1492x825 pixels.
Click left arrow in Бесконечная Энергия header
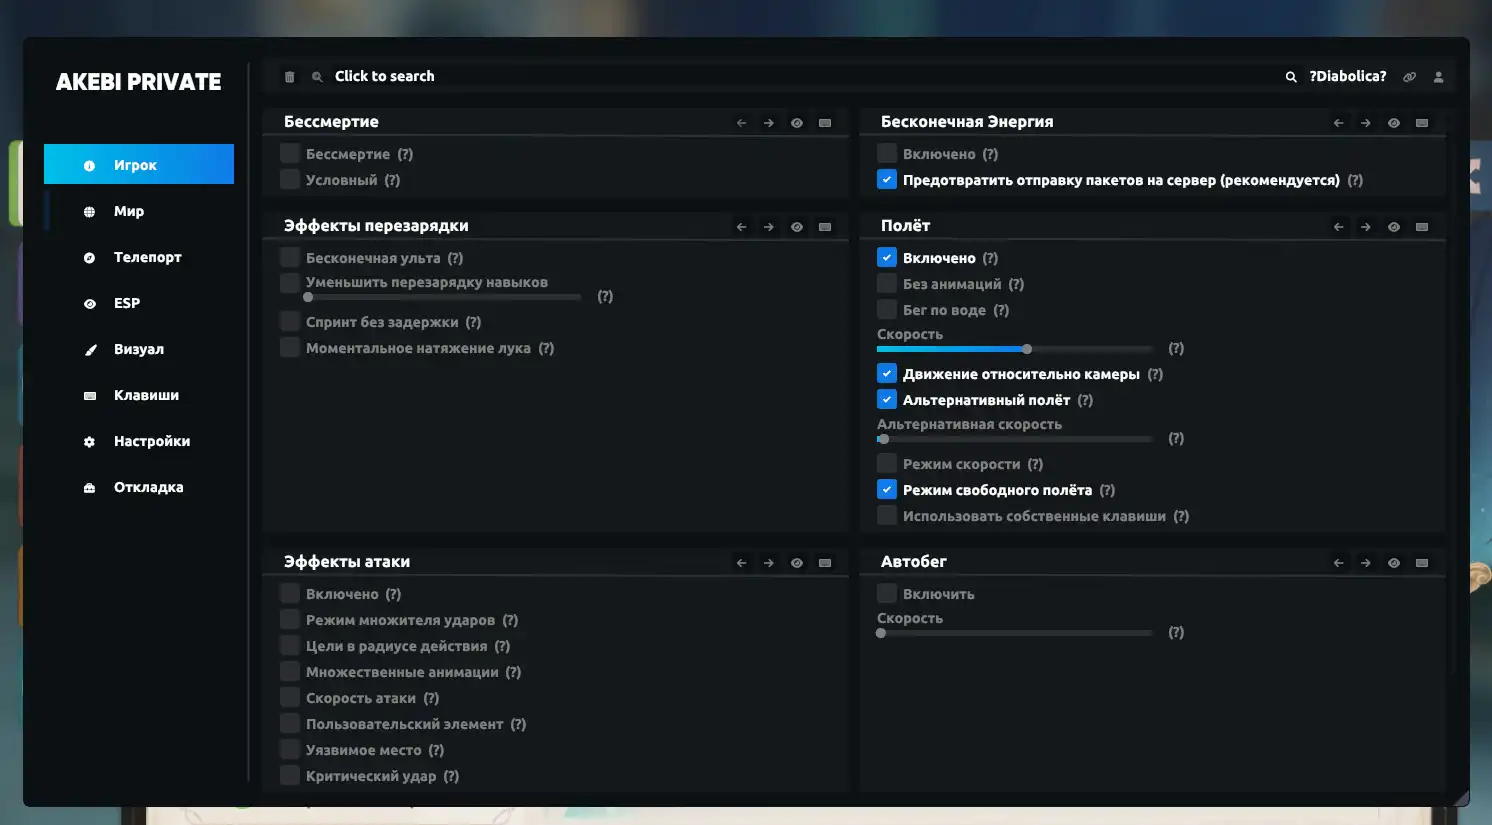tap(1338, 123)
